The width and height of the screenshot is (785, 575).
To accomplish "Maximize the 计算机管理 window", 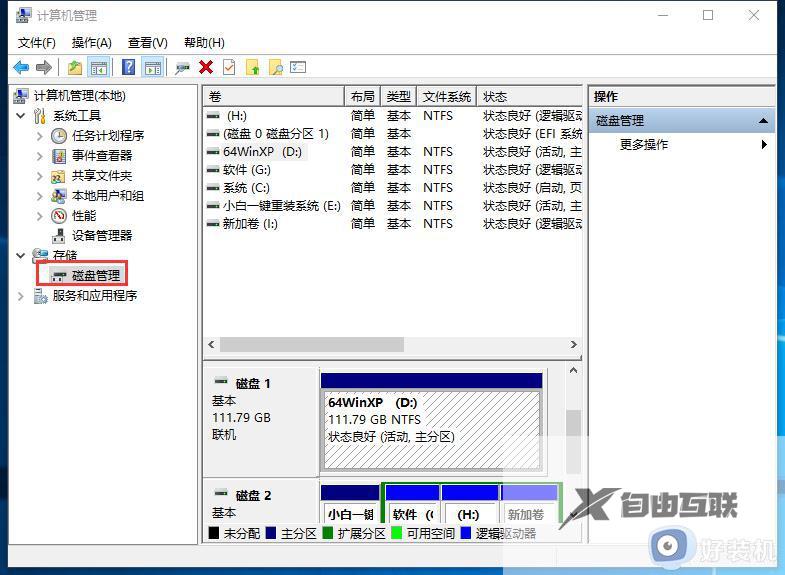I will coord(708,16).
